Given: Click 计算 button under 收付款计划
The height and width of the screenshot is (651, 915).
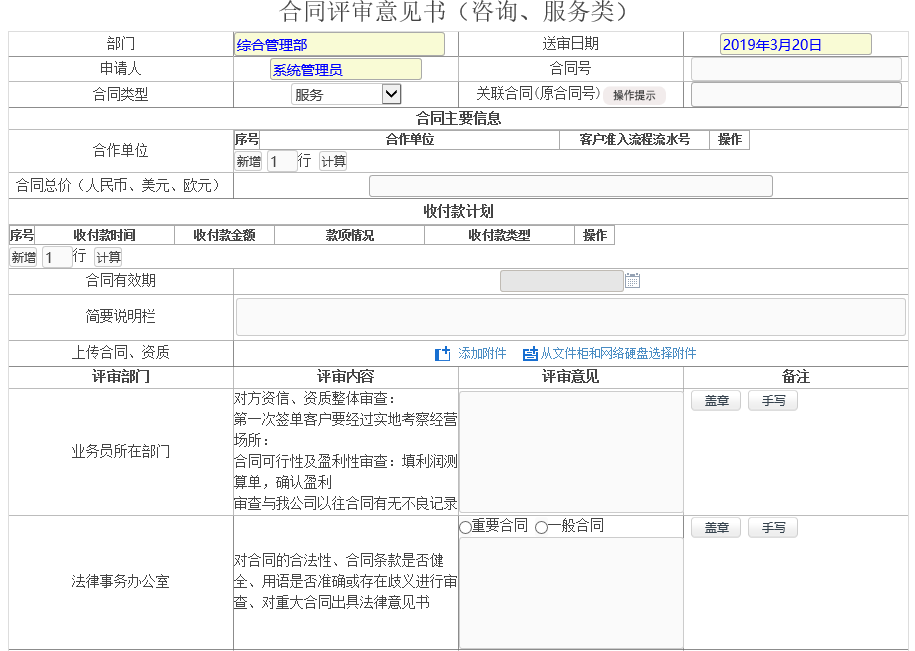Looking at the screenshot, I should pyautogui.click(x=108, y=257).
